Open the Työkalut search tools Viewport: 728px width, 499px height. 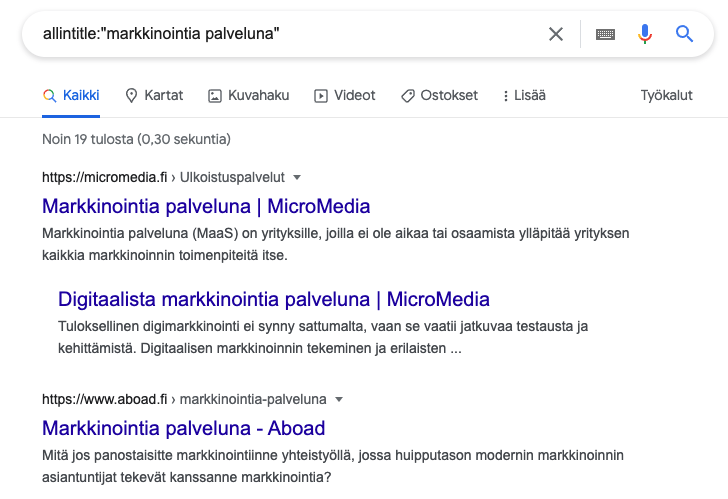point(666,96)
